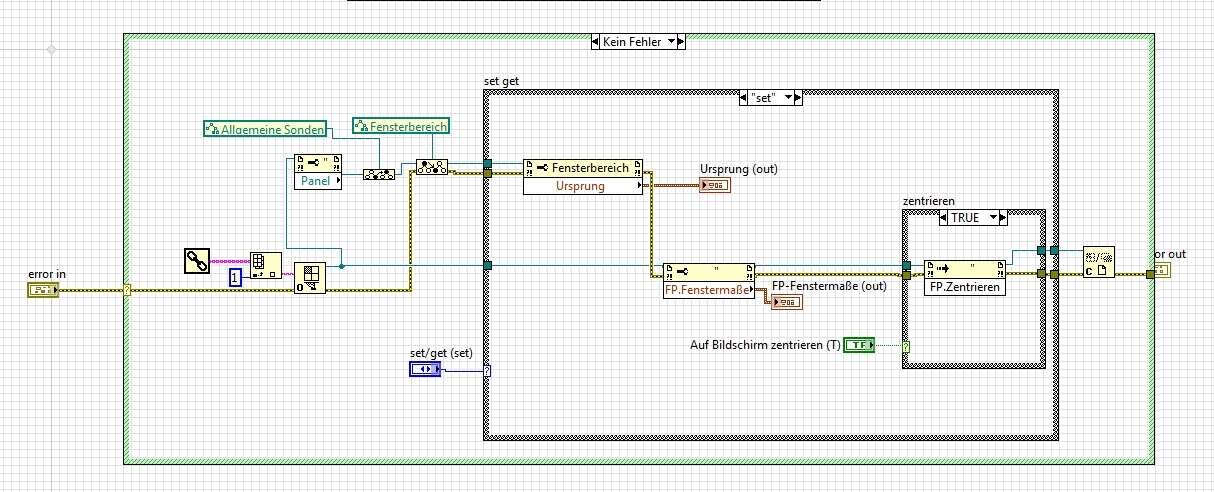
Task: Open the "set" case selector dropdown
Action: 789,97
